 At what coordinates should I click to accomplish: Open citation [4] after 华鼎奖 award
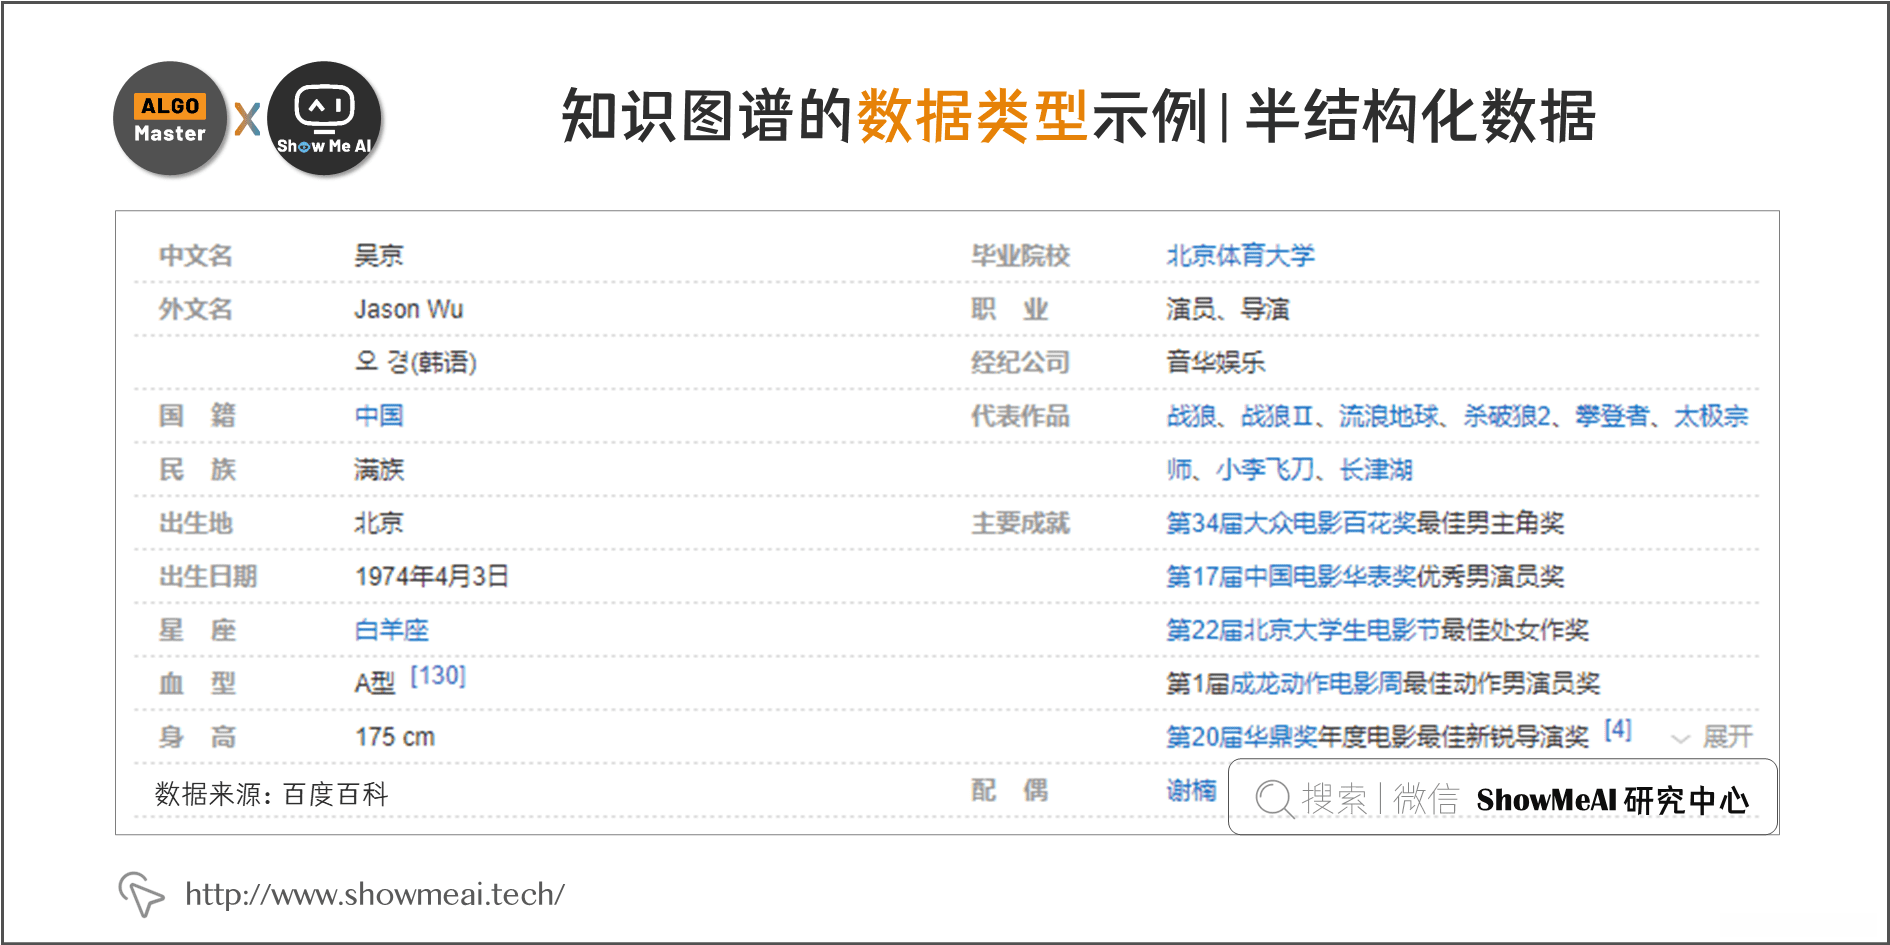tap(1618, 730)
